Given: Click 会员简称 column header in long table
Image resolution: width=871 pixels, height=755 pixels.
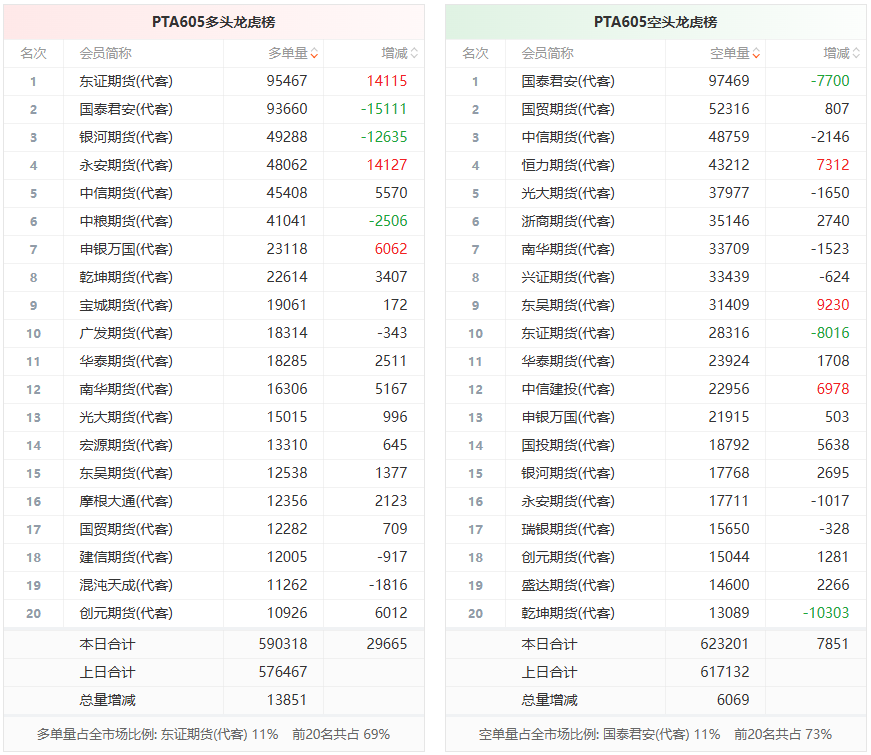Looking at the screenshot, I should click(106, 53).
